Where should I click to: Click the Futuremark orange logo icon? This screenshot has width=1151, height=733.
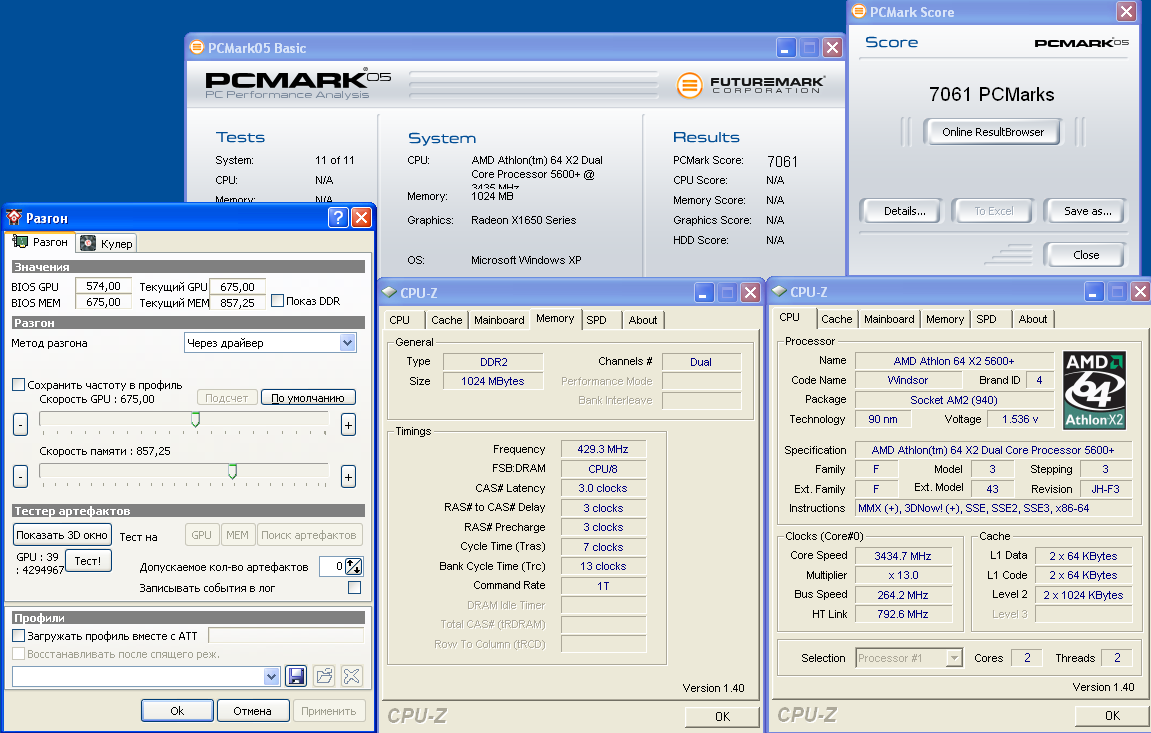pyautogui.click(x=689, y=85)
